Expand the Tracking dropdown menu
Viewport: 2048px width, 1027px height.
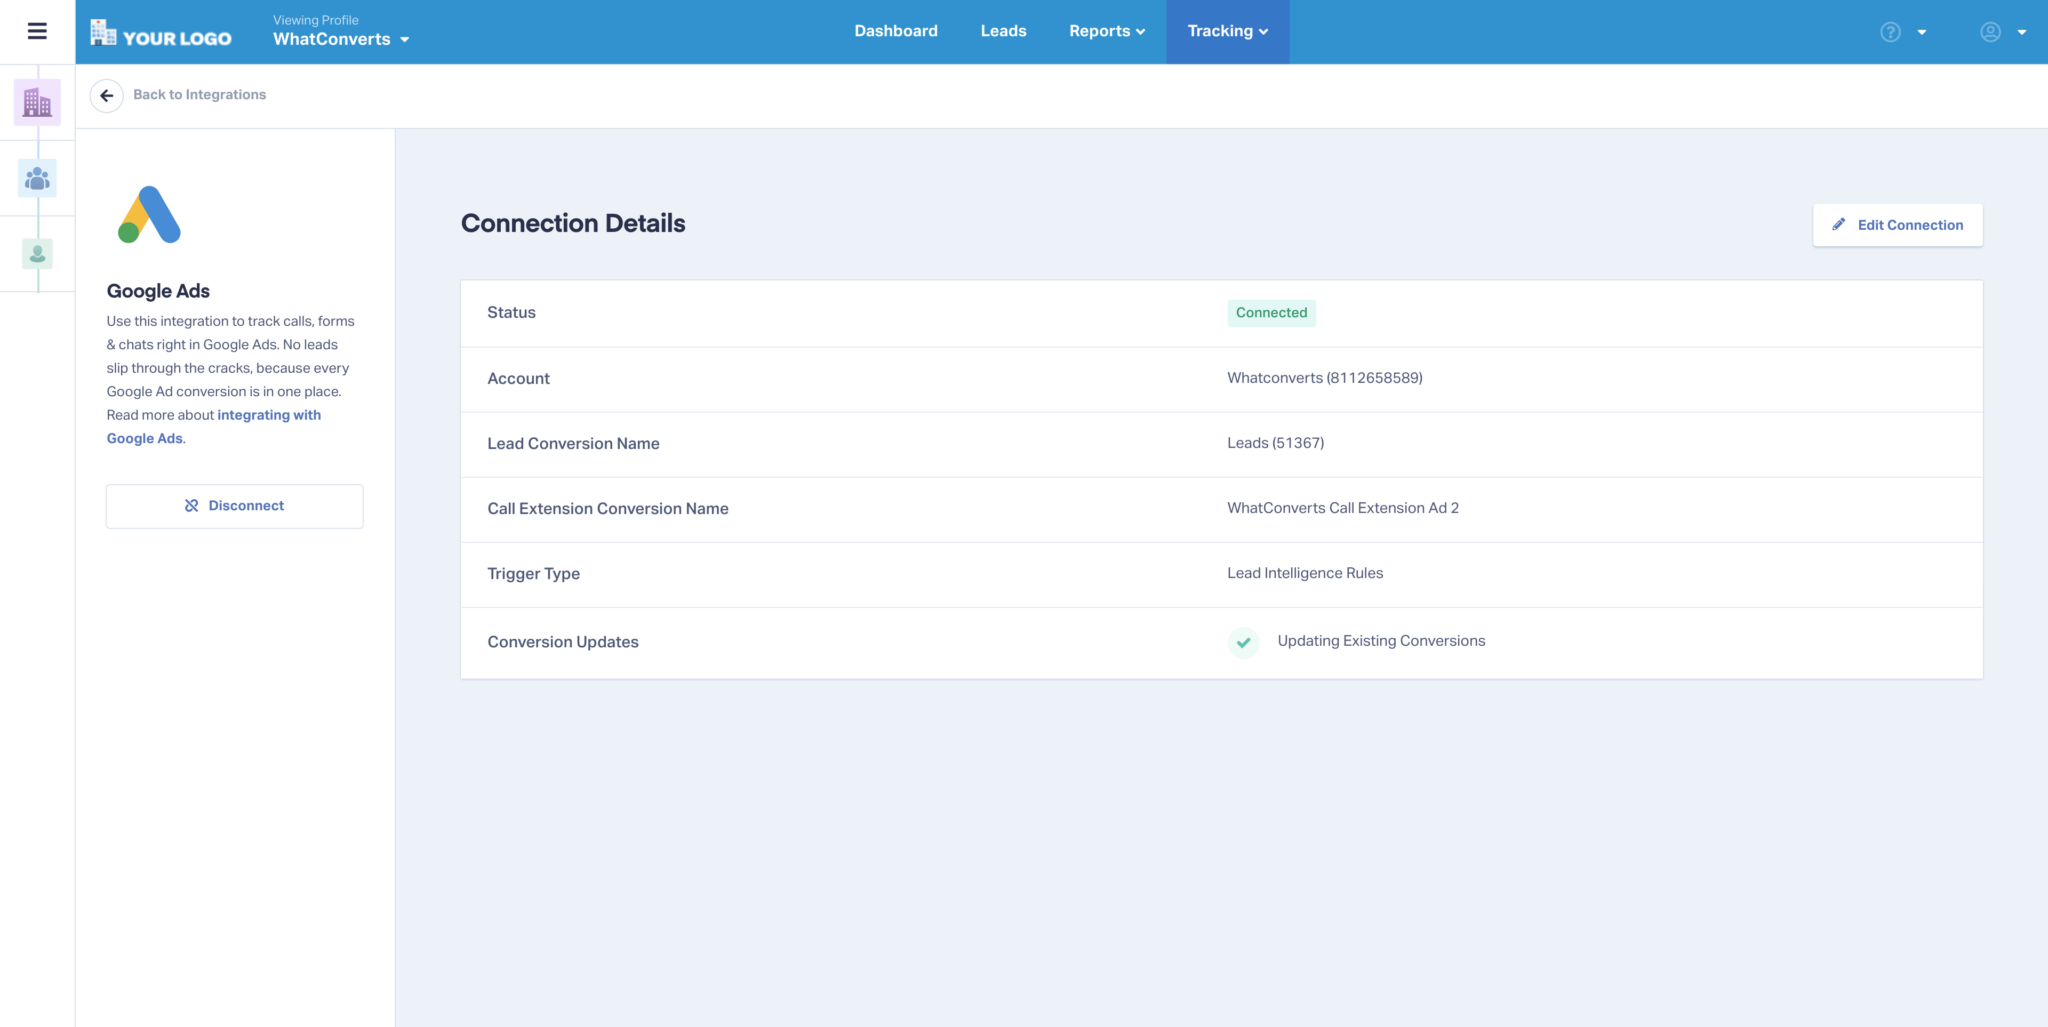pos(1227,31)
